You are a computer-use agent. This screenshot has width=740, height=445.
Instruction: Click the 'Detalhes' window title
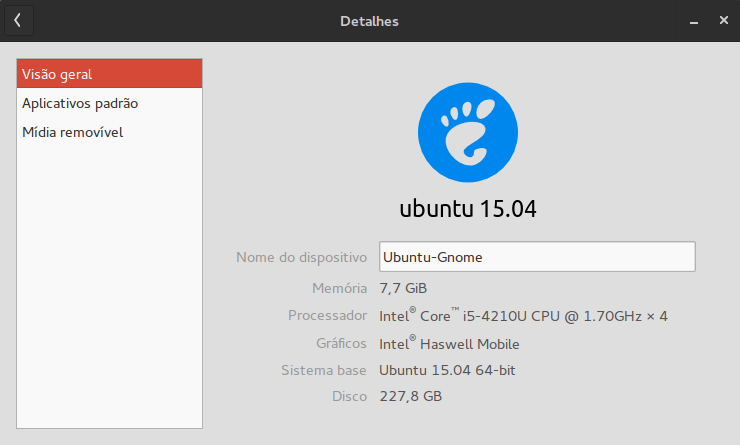click(x=370, y=21)
